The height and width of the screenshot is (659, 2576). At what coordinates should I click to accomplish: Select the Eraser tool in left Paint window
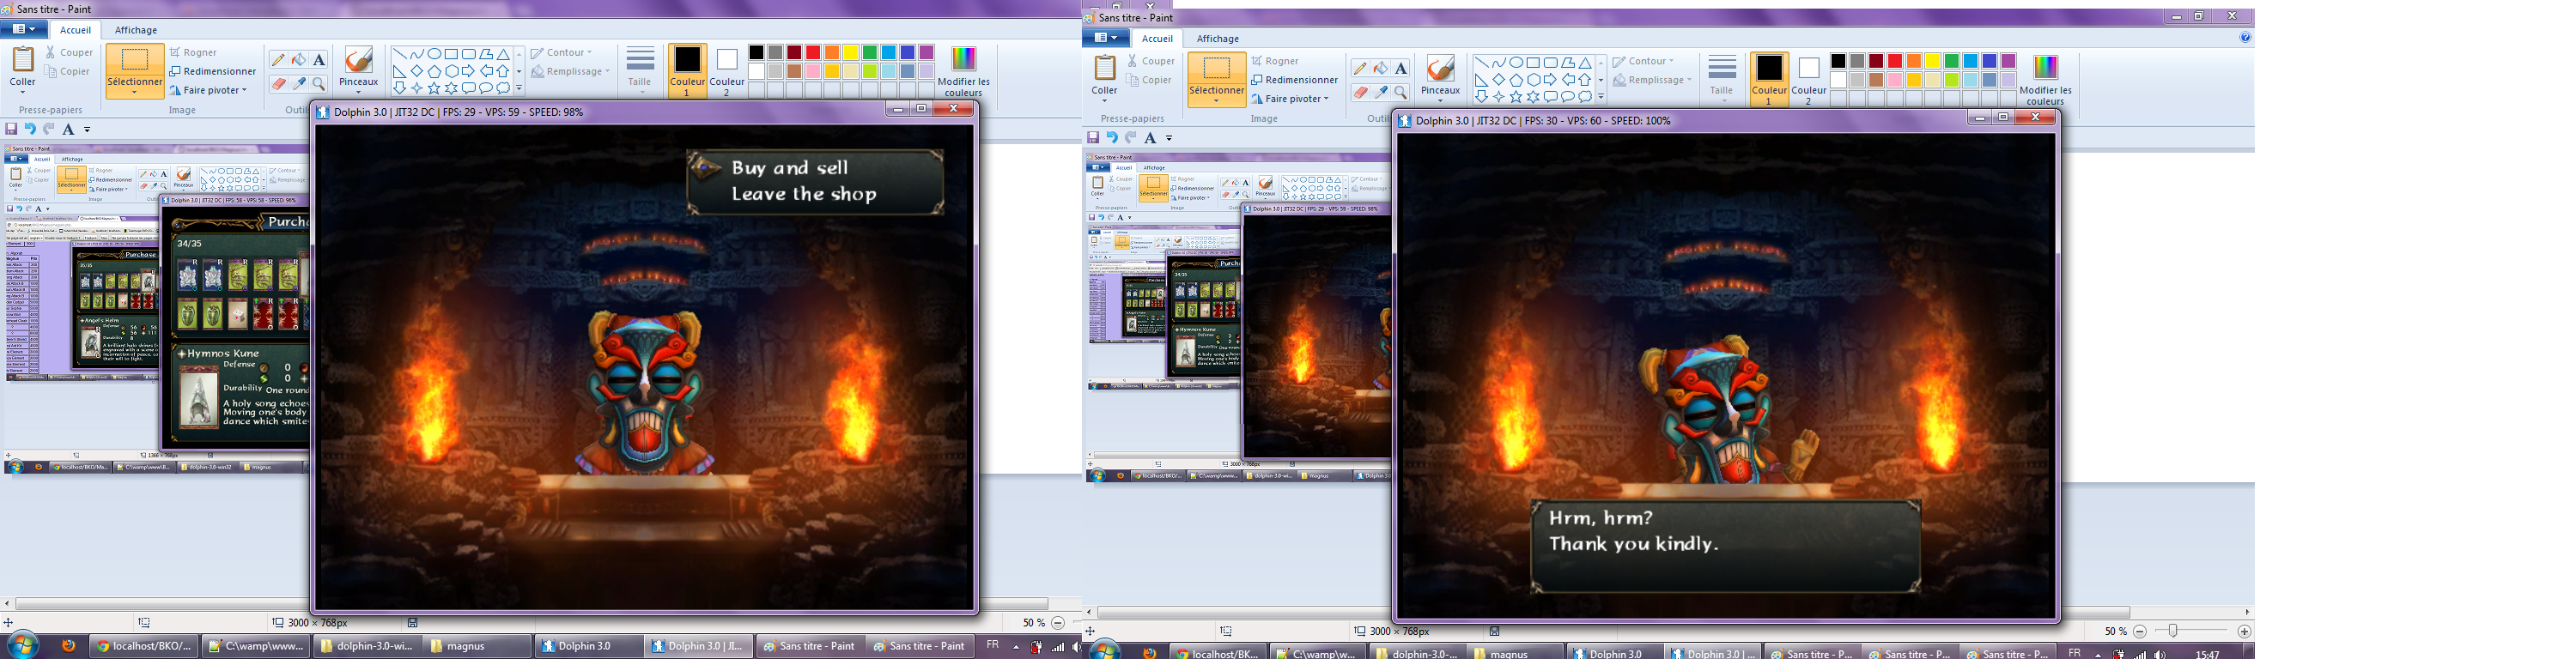coord(278,84)
